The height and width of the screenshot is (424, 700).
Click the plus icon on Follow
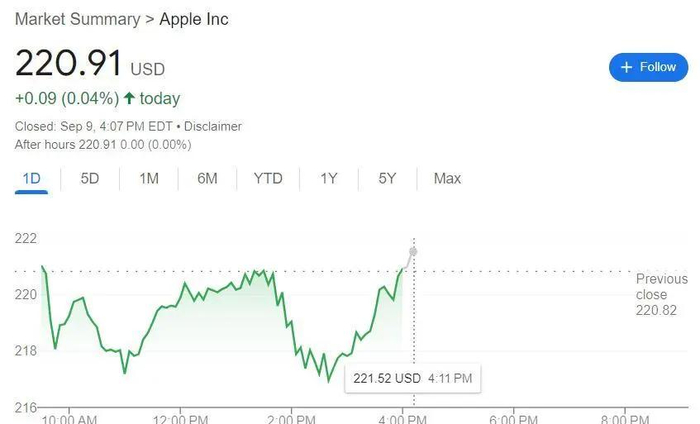(627, 67)
